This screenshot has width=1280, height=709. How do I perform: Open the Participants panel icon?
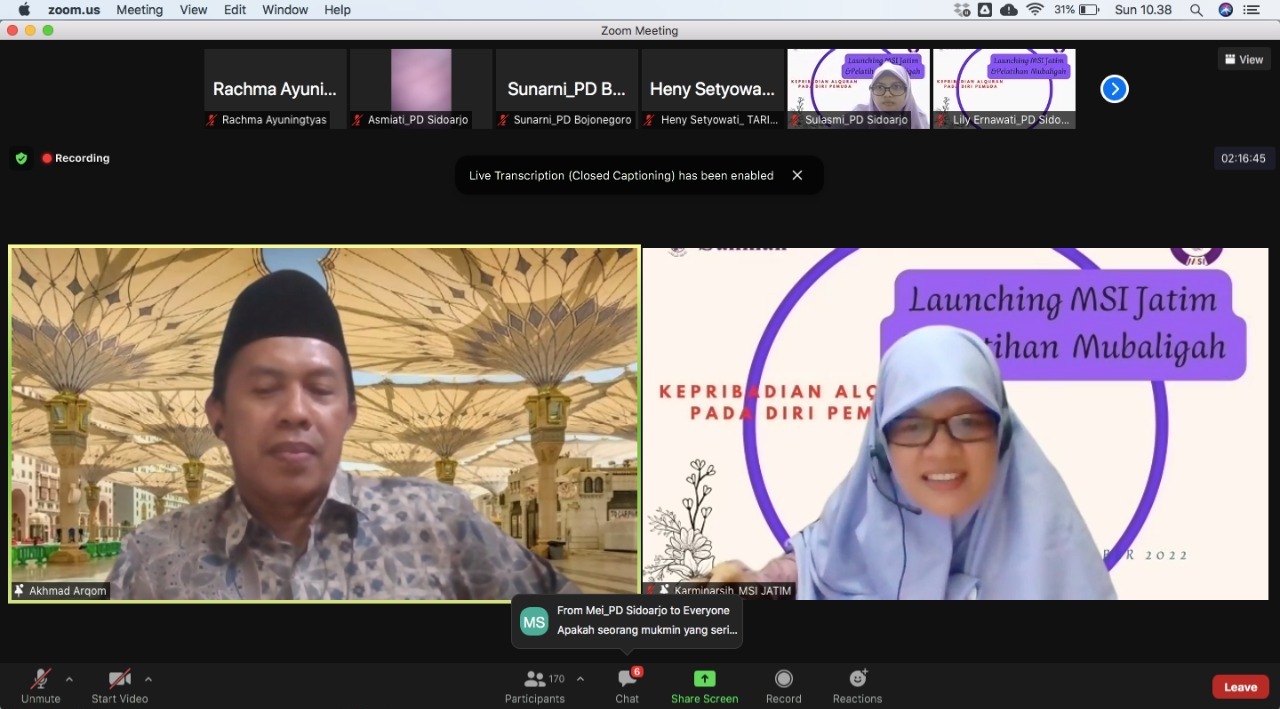click(x=535, y=679)
